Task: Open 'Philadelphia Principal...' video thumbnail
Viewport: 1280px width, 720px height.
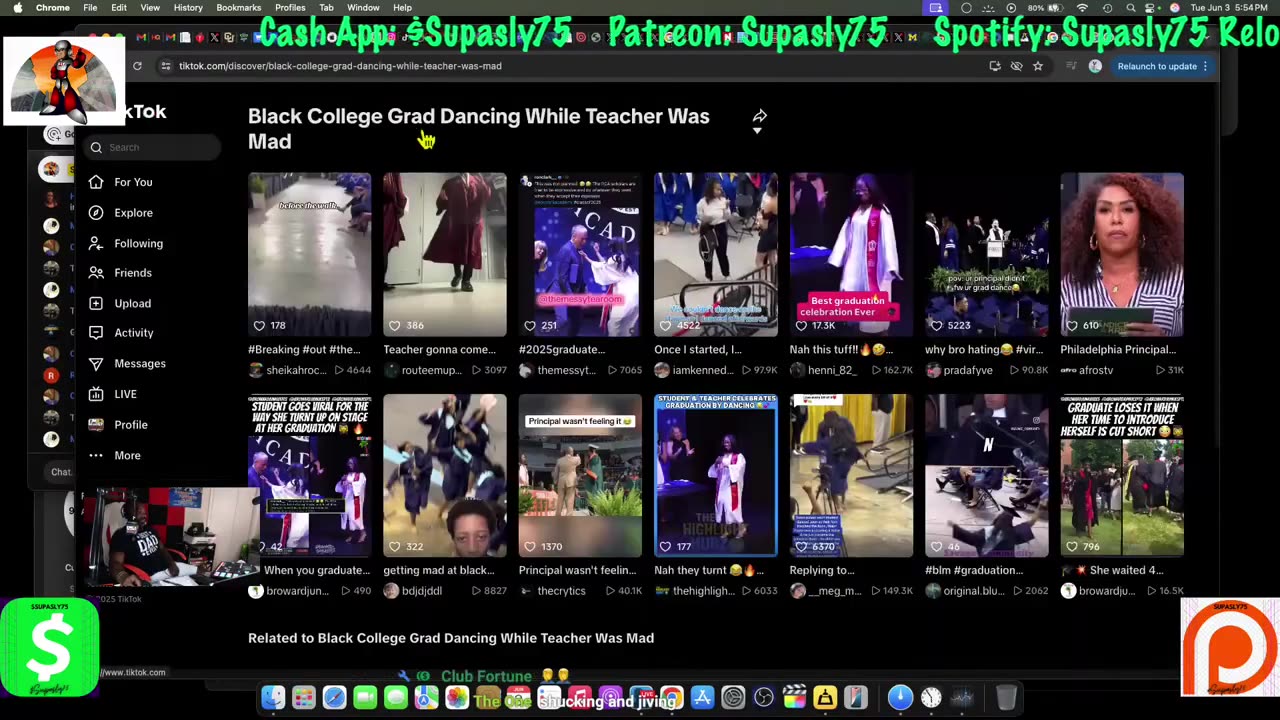Action: (x=1122, y=255)
